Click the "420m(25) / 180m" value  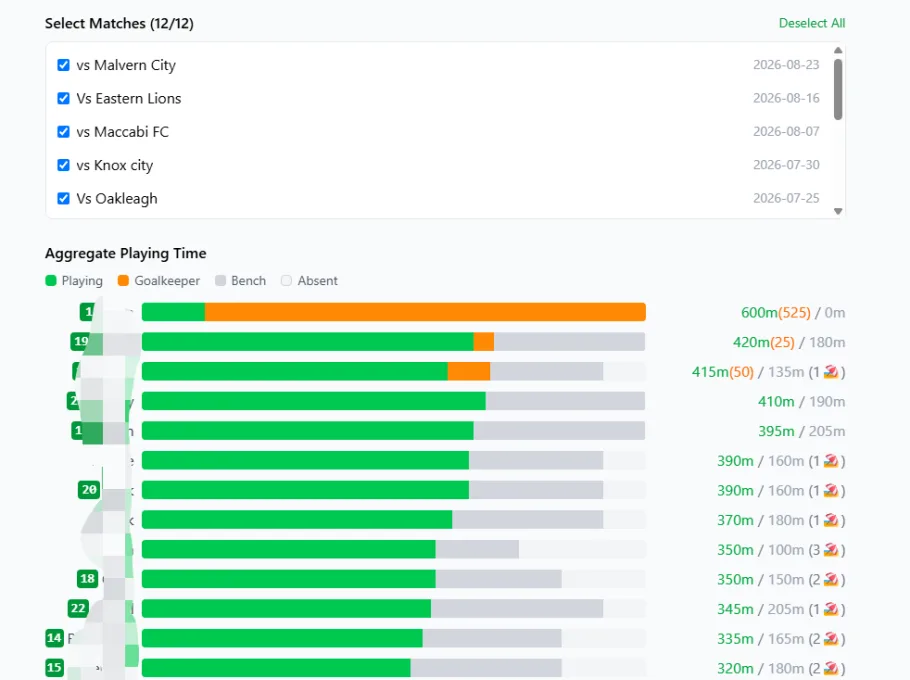(789, 342)
